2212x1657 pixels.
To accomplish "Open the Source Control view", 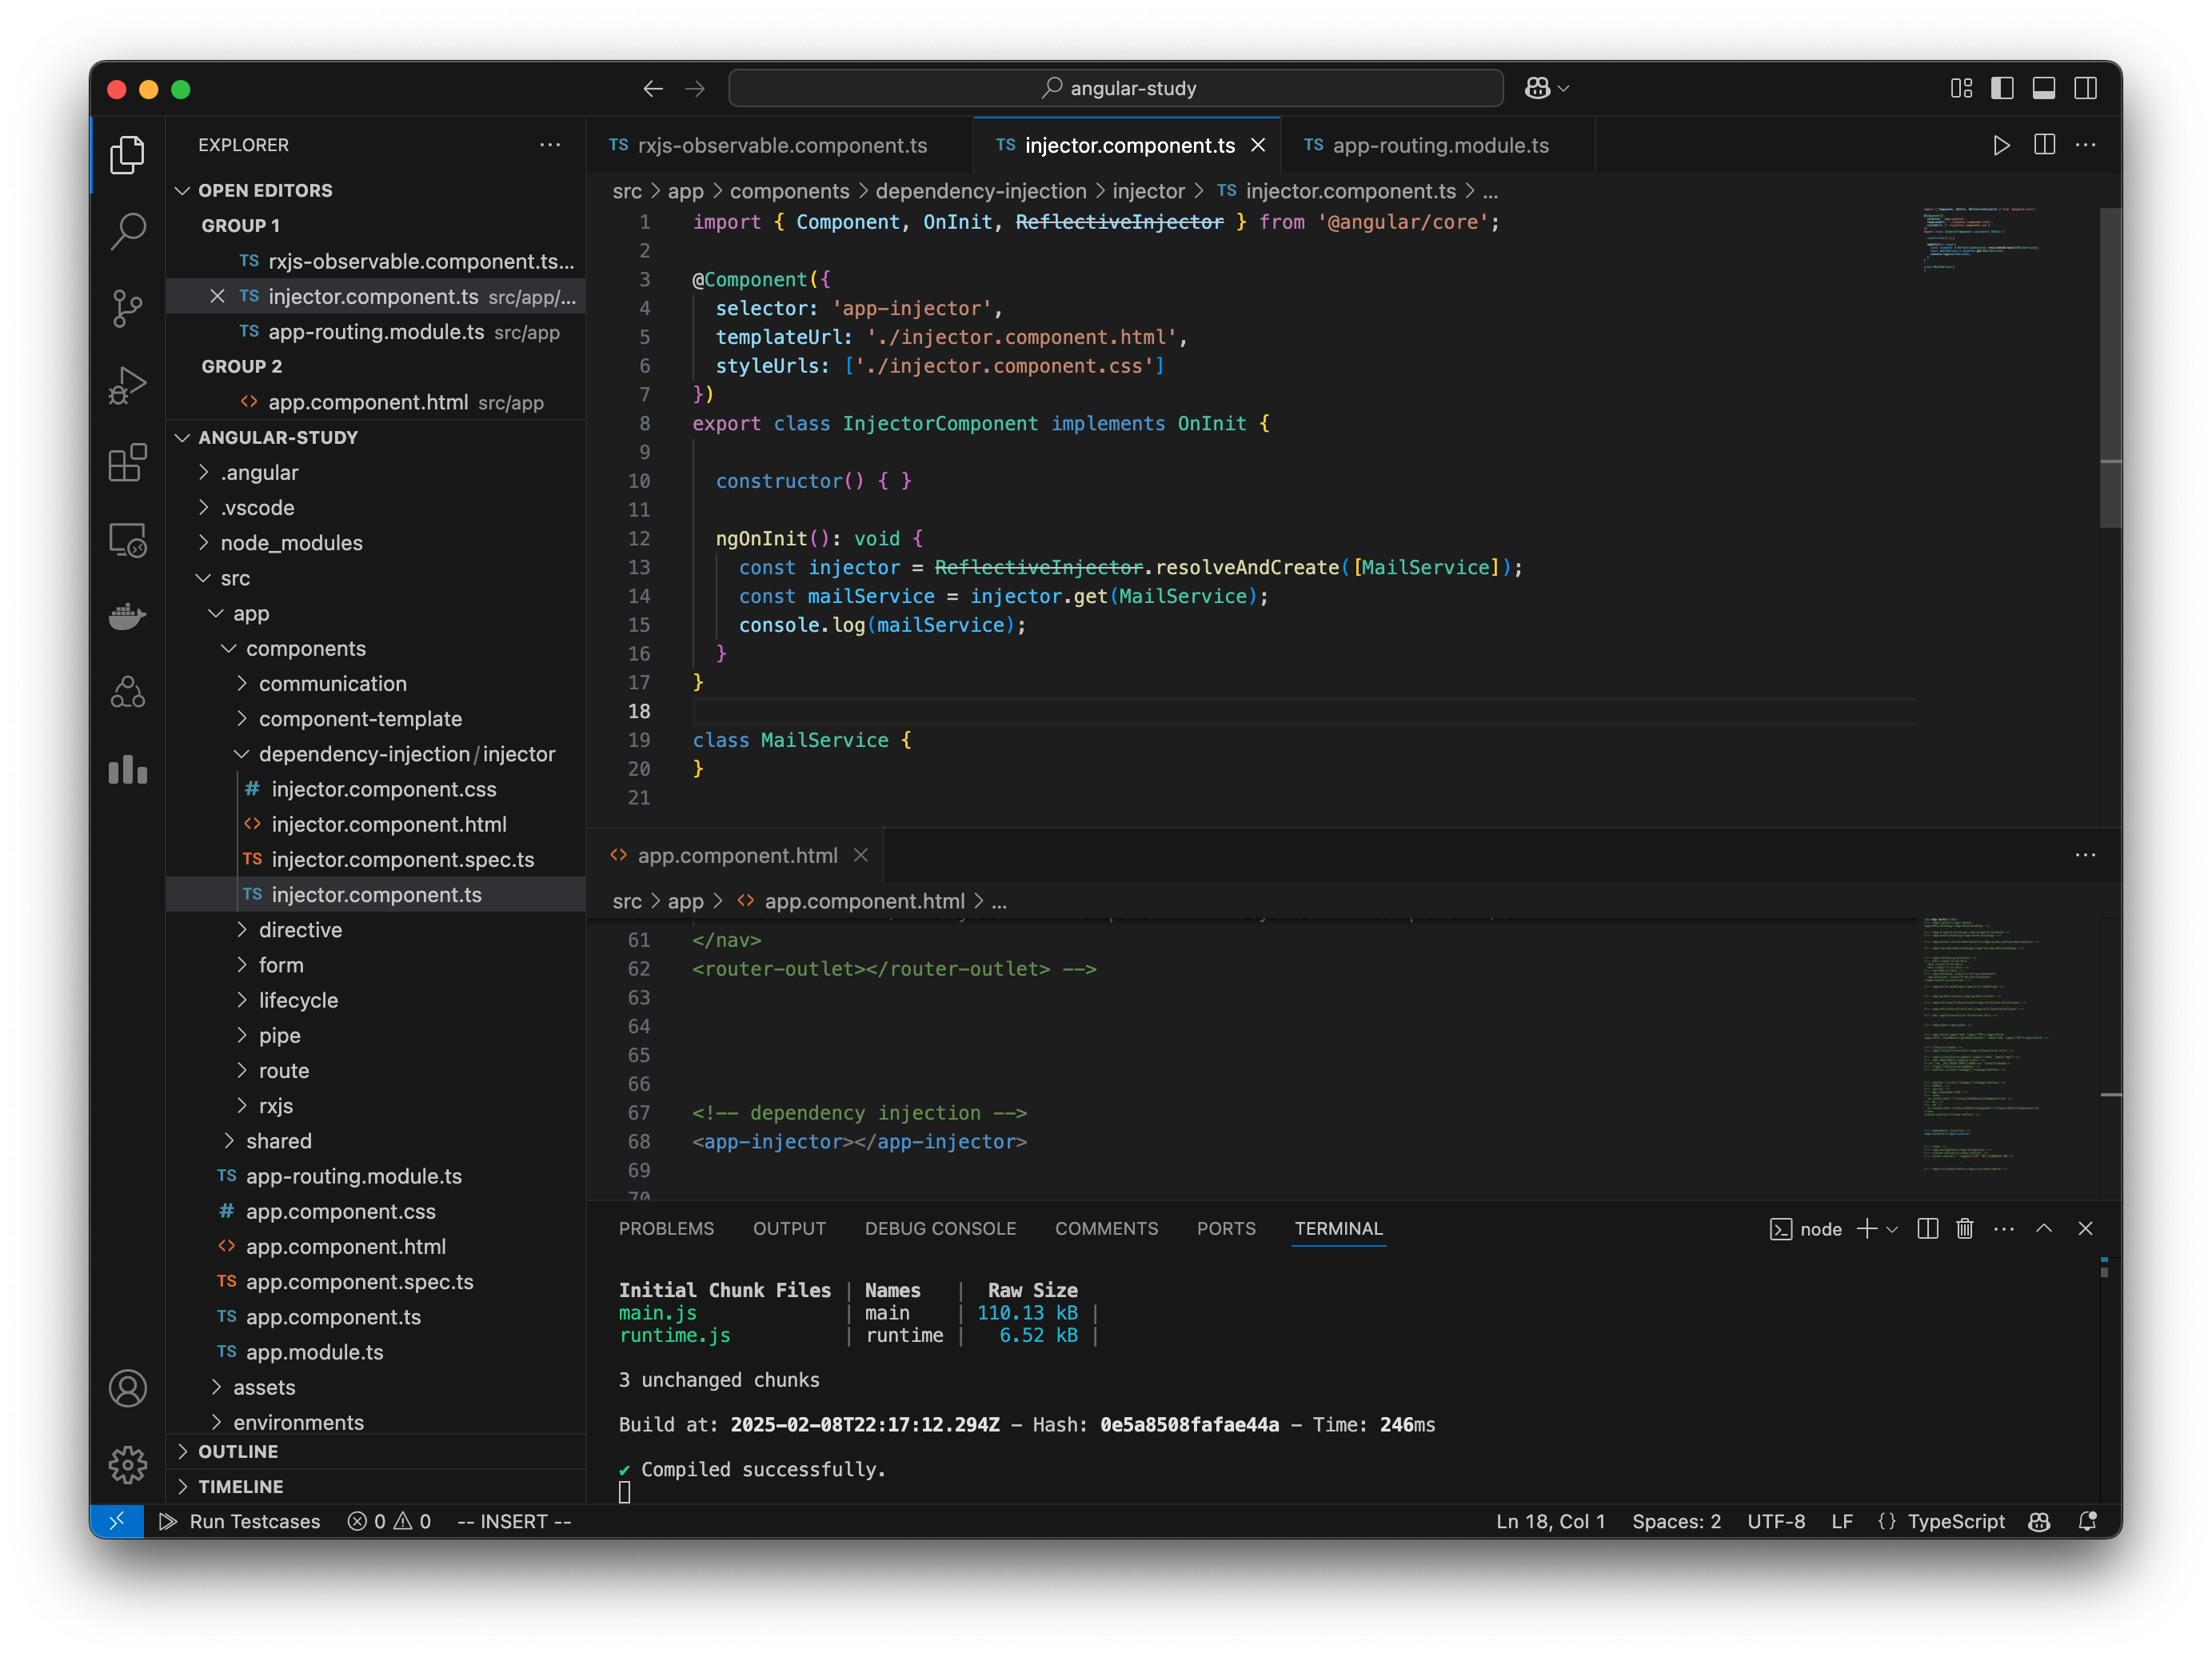I will pos(128,309).
